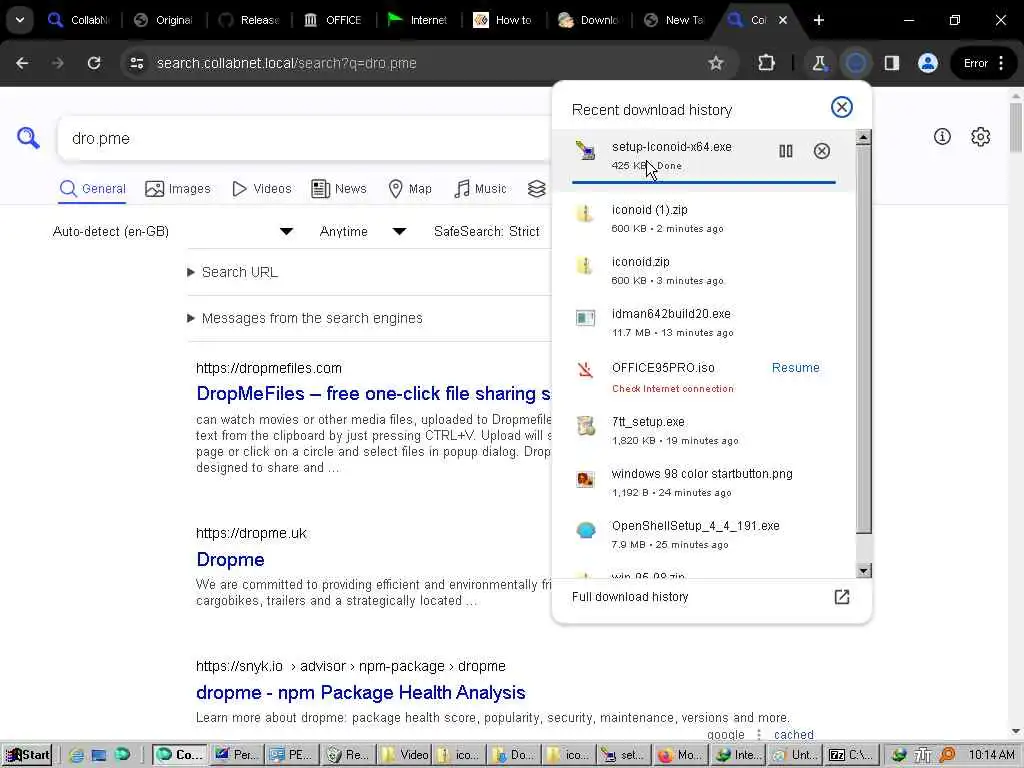Open iconoid (1).zip from download list

[x=703, y=219]
